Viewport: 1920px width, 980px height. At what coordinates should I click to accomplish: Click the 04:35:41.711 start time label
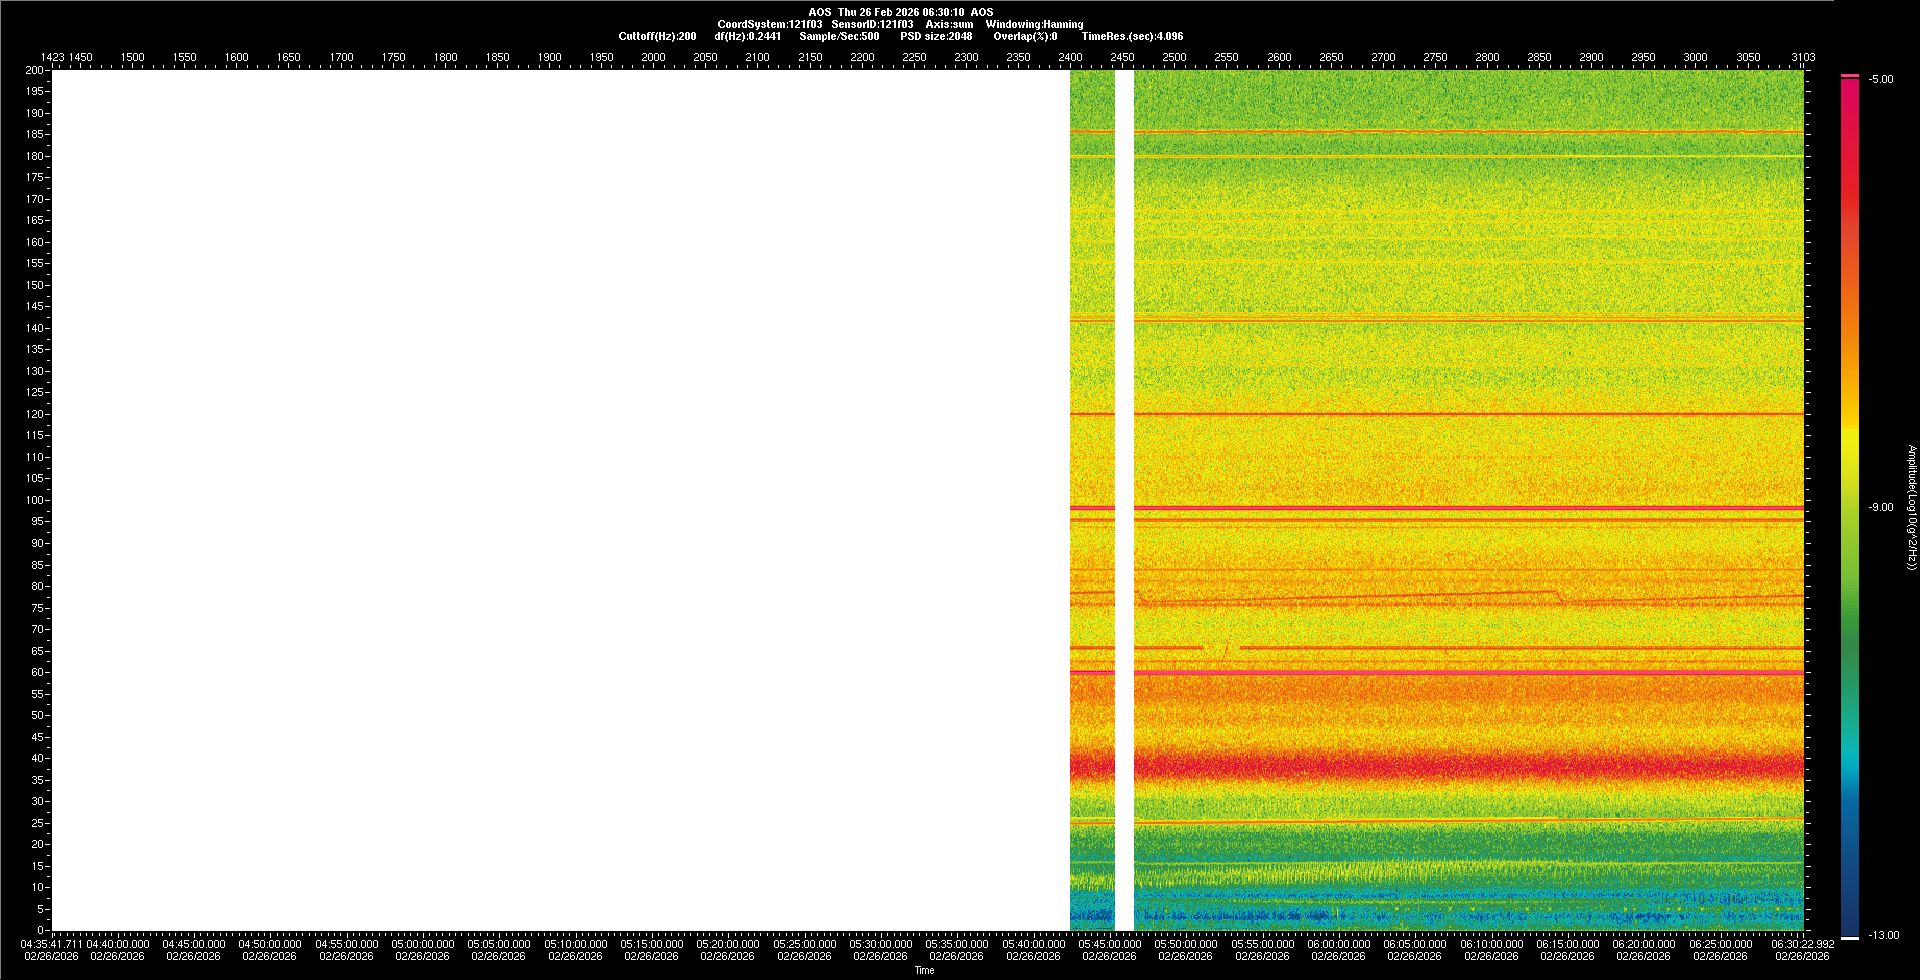click(52, 944)
